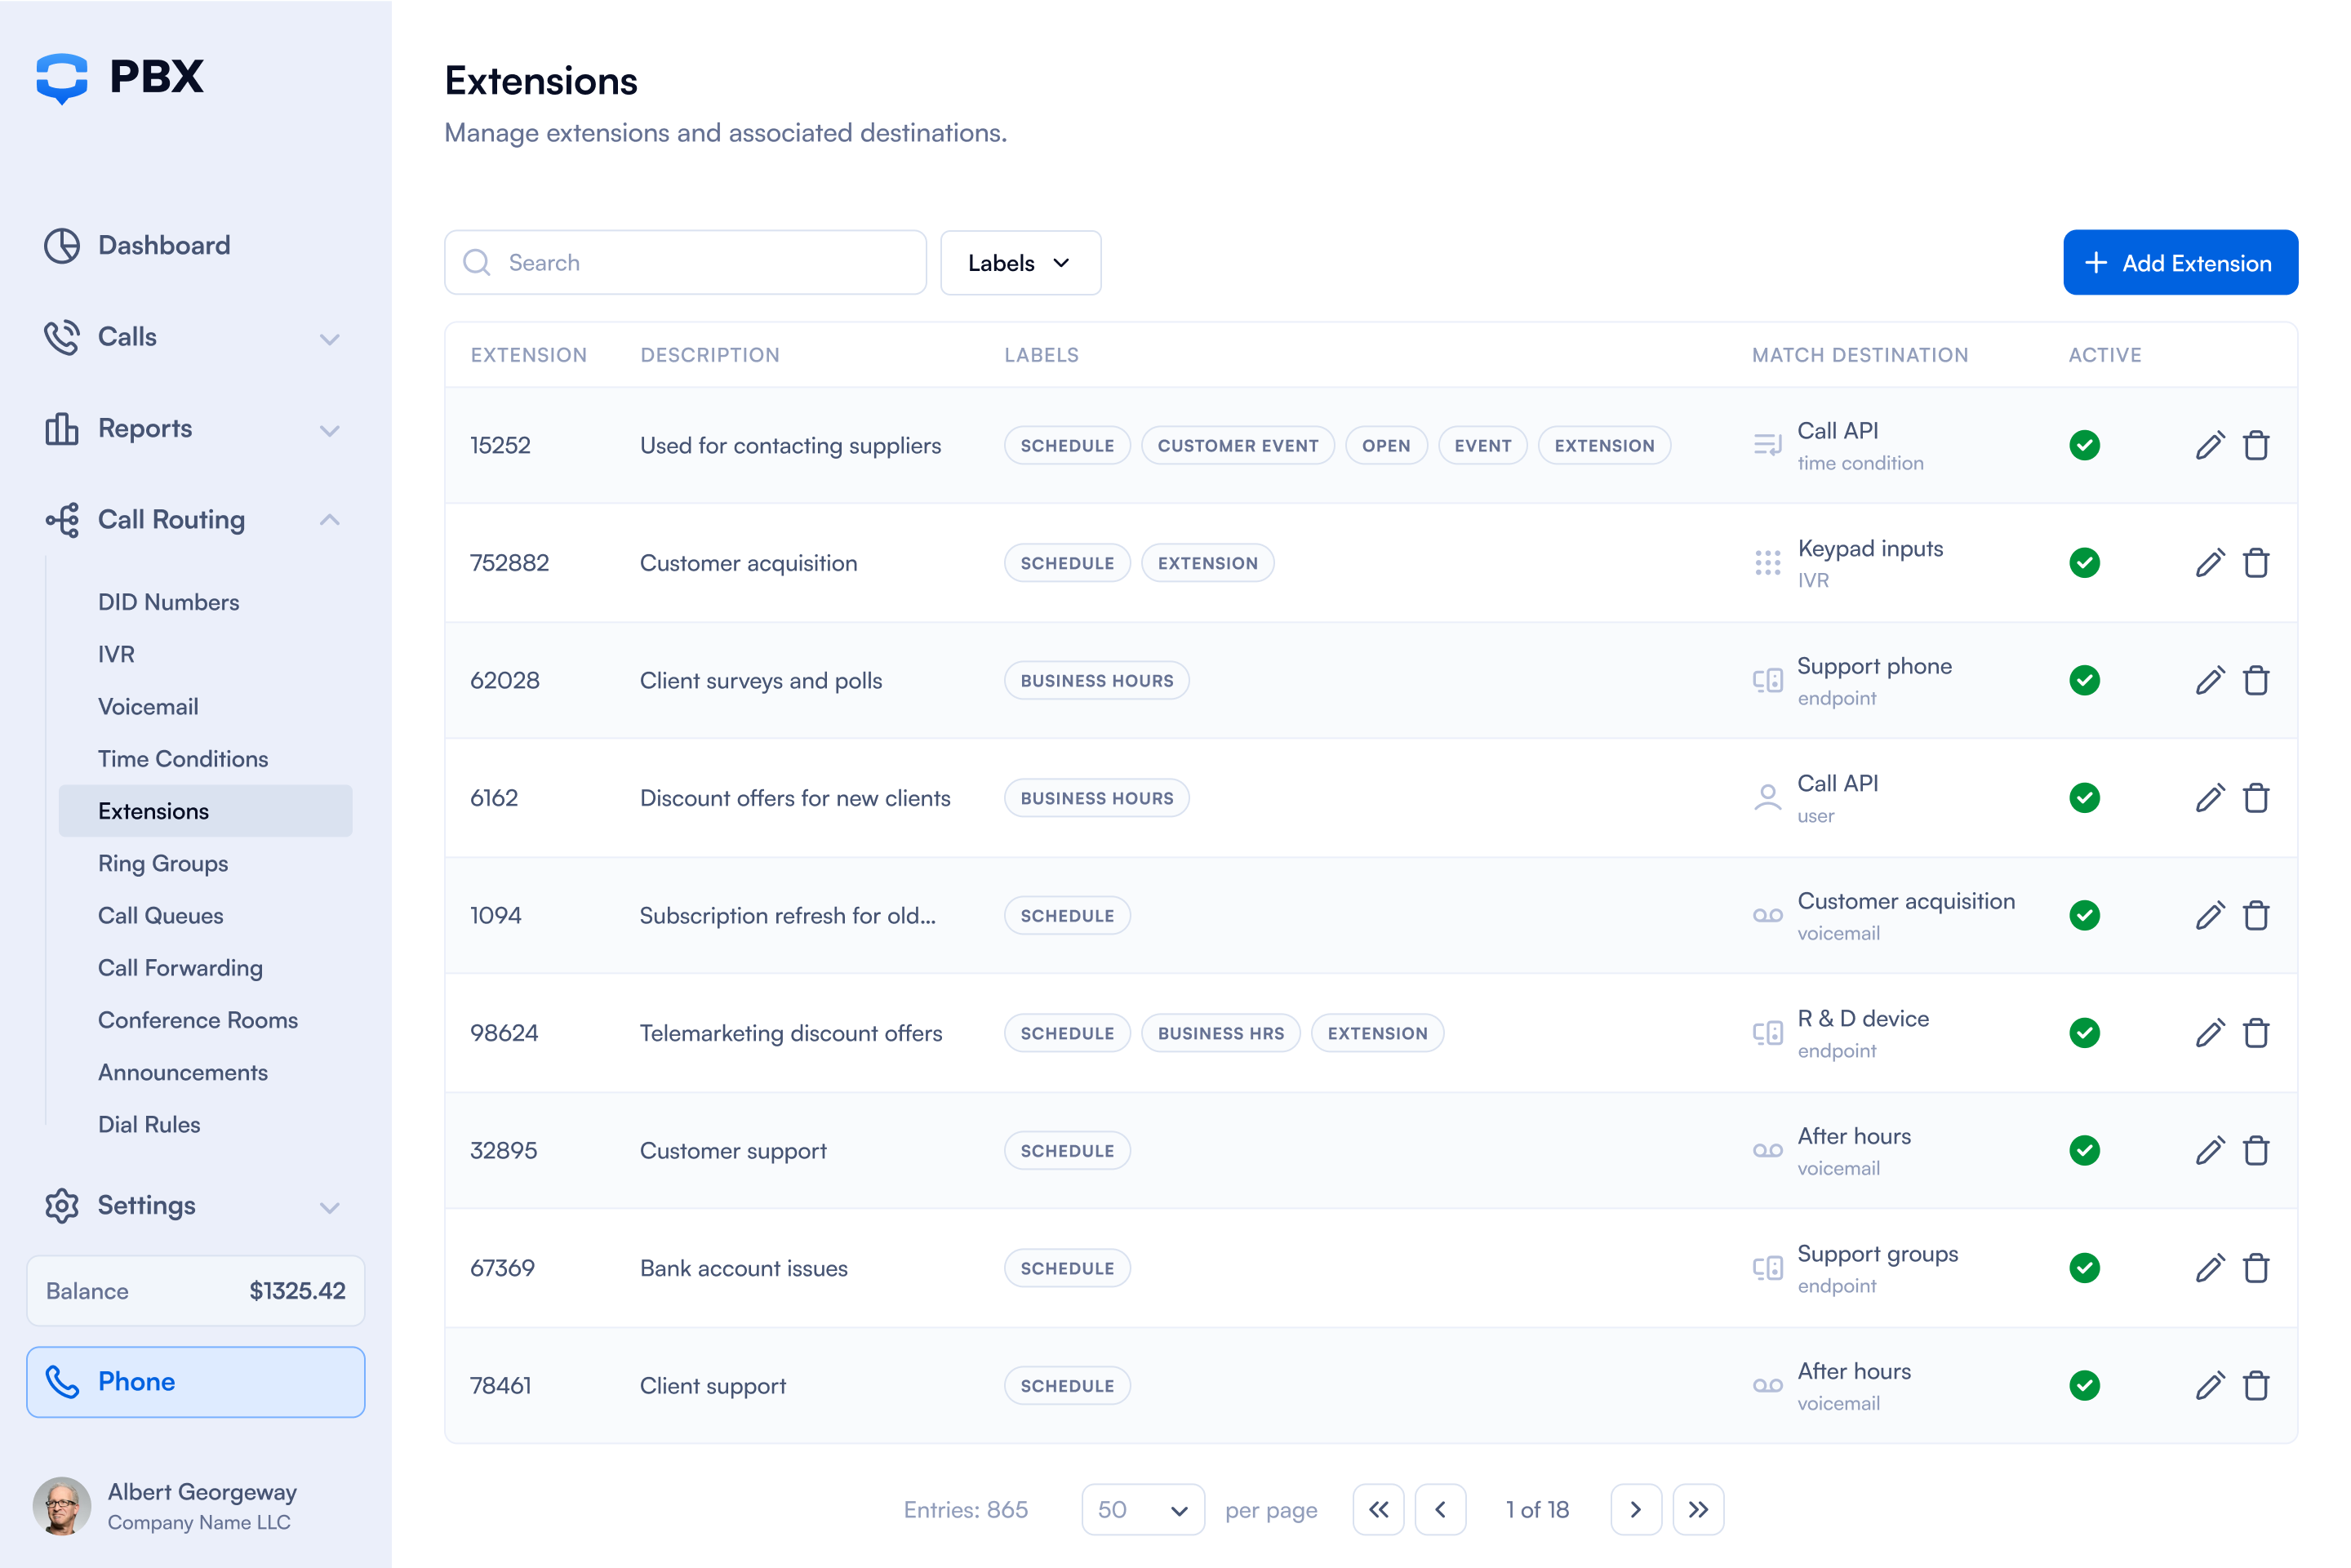Click the EXTENSION label tag on 98624
2351x1568 pixels.
pyautogui.click(x=1376, y=1033)
